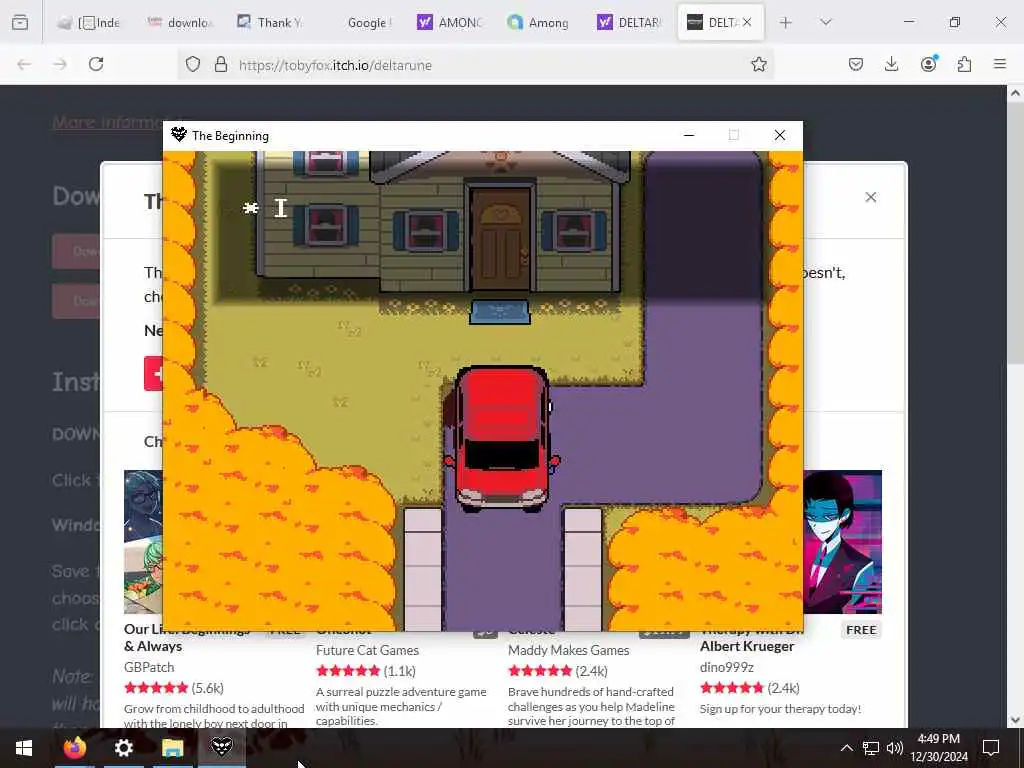Open a new browser tab
The height and width of the screenshot is (768, 1024).
pos(786,23)
